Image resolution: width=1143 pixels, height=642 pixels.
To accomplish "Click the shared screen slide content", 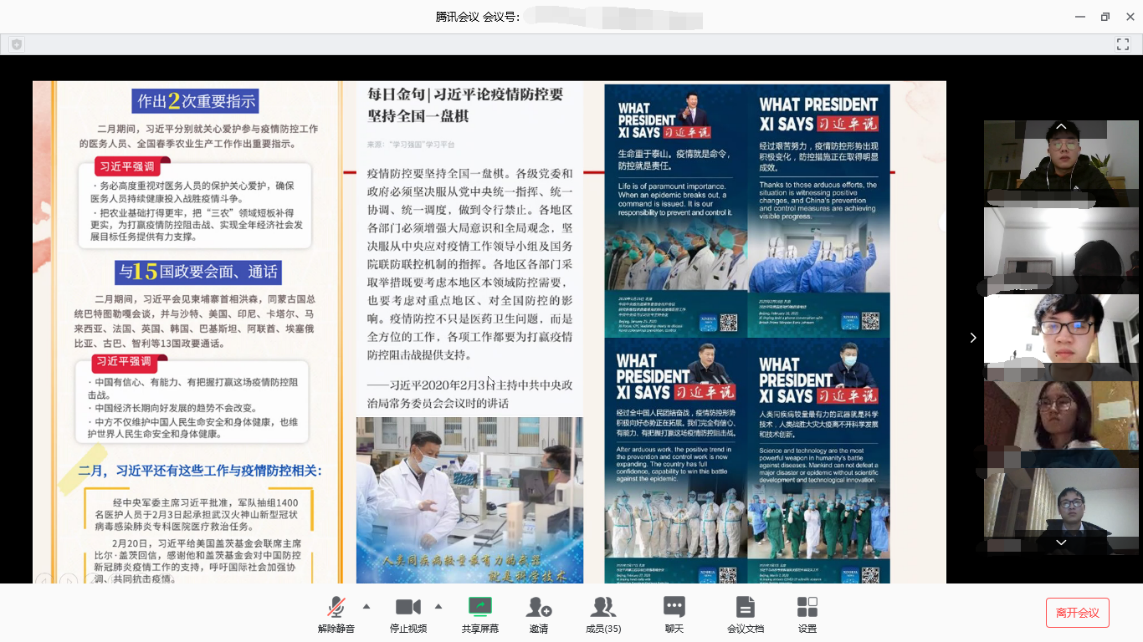I will point(490,332).
